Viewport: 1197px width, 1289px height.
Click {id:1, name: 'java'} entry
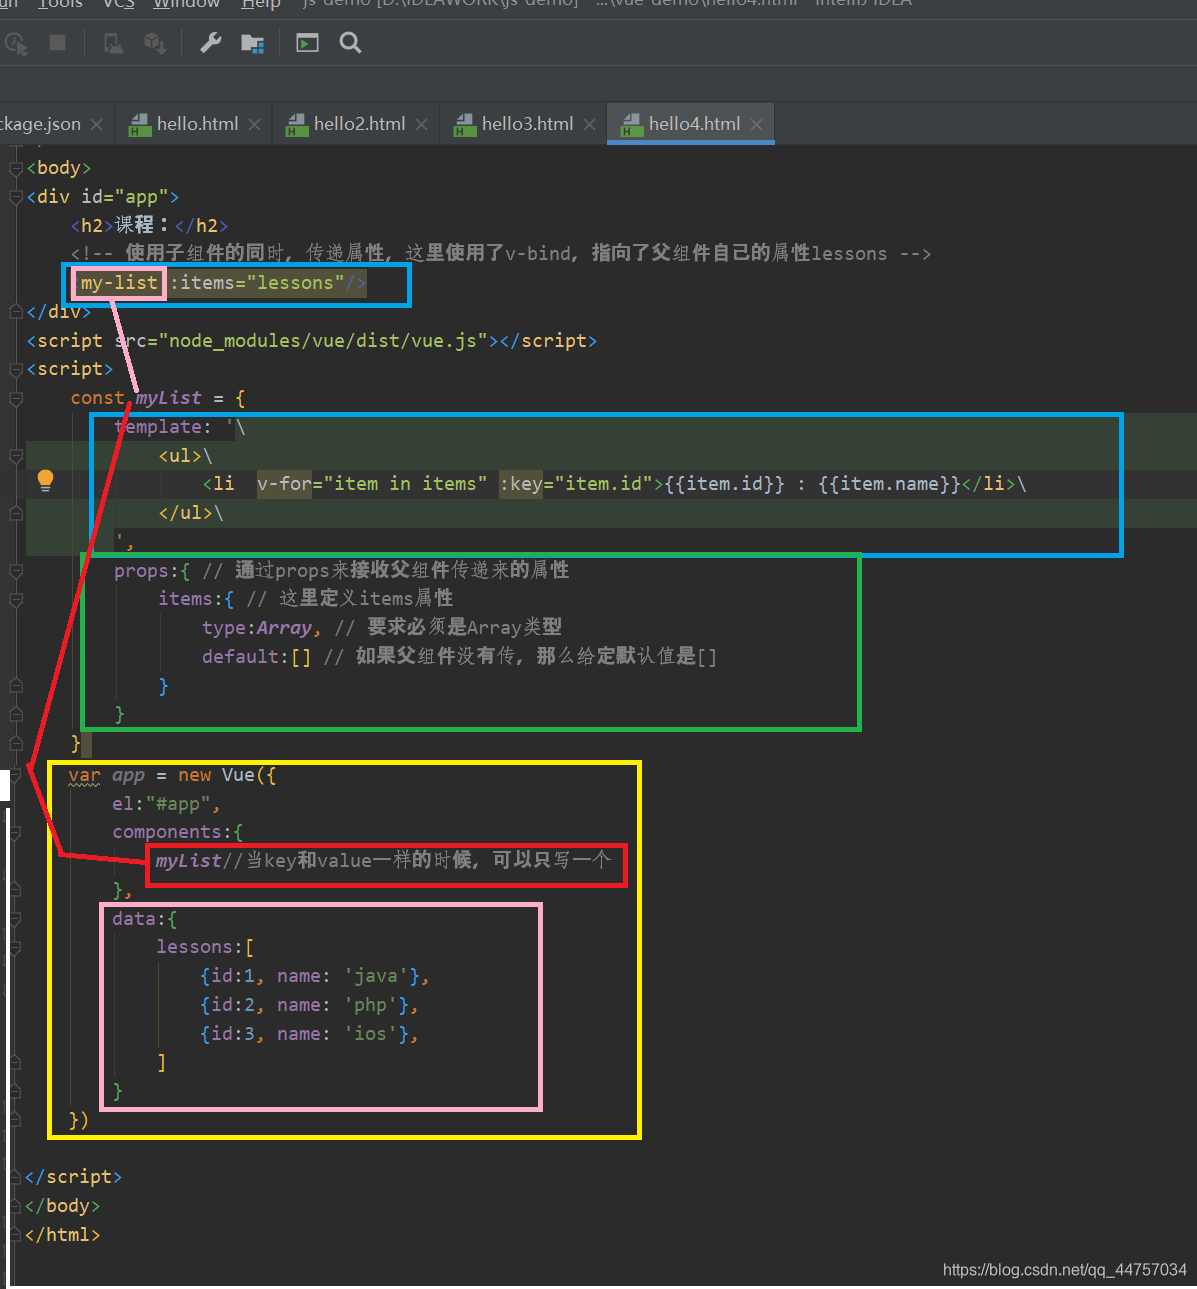click(314, 976)
